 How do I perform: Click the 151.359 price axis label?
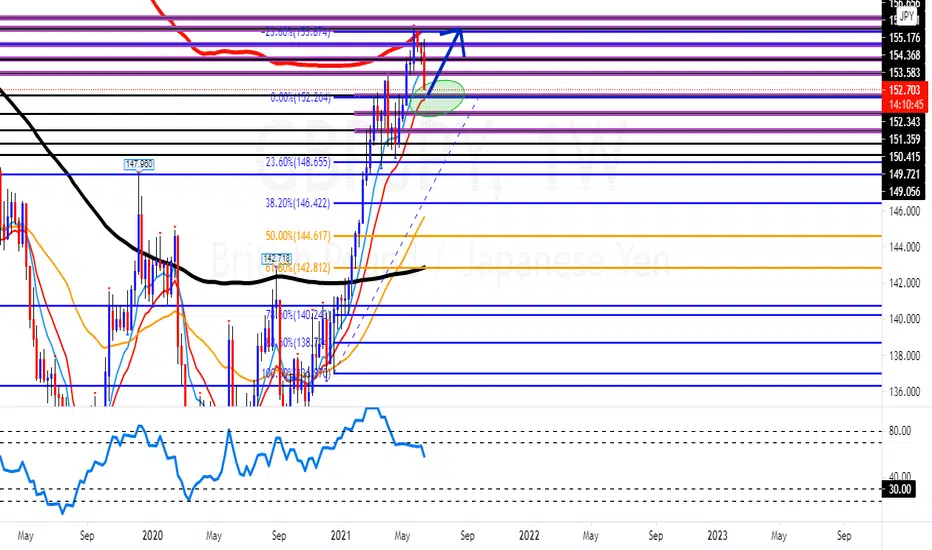pyautogui.click(x=904, y=140)
